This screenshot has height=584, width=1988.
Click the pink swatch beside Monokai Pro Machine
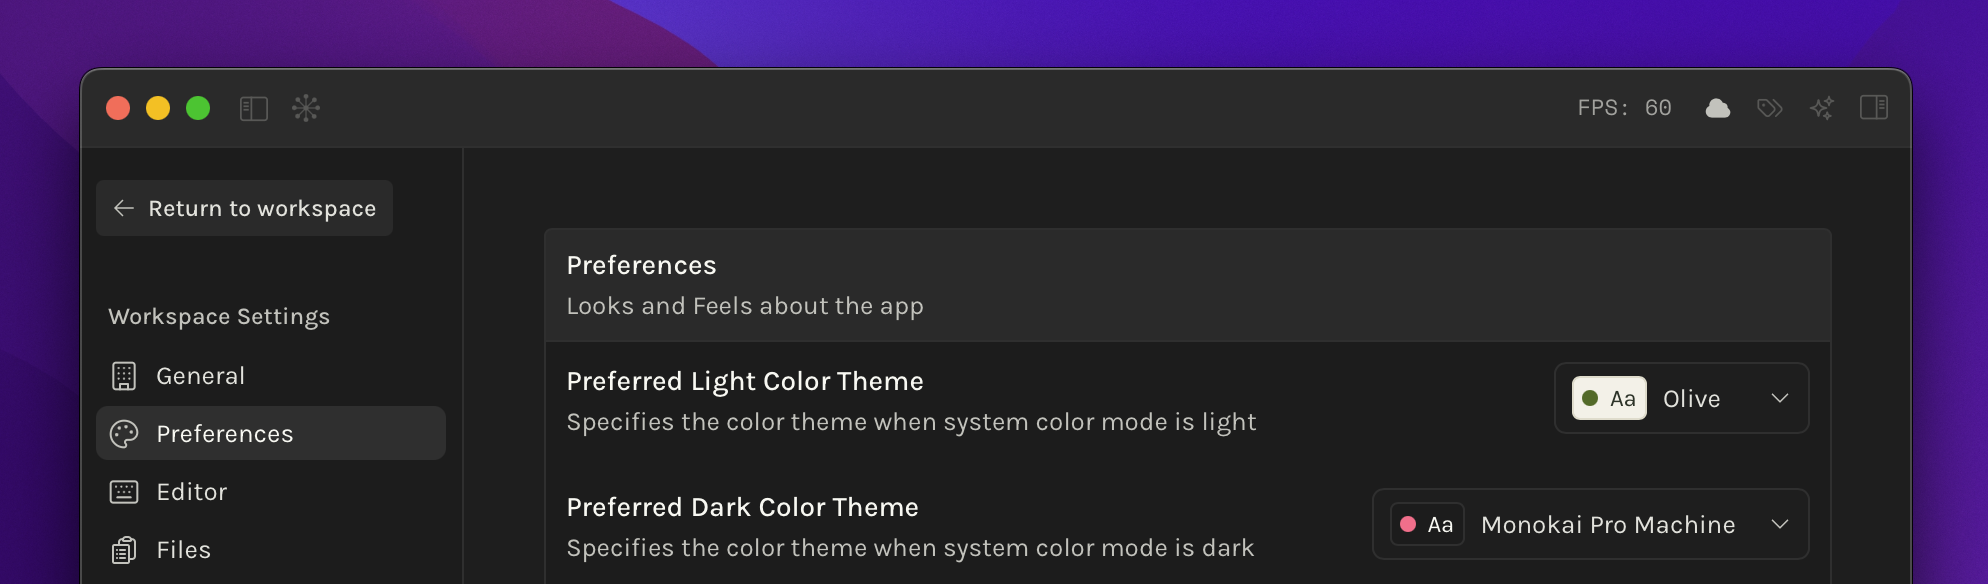pos(1411,524)
